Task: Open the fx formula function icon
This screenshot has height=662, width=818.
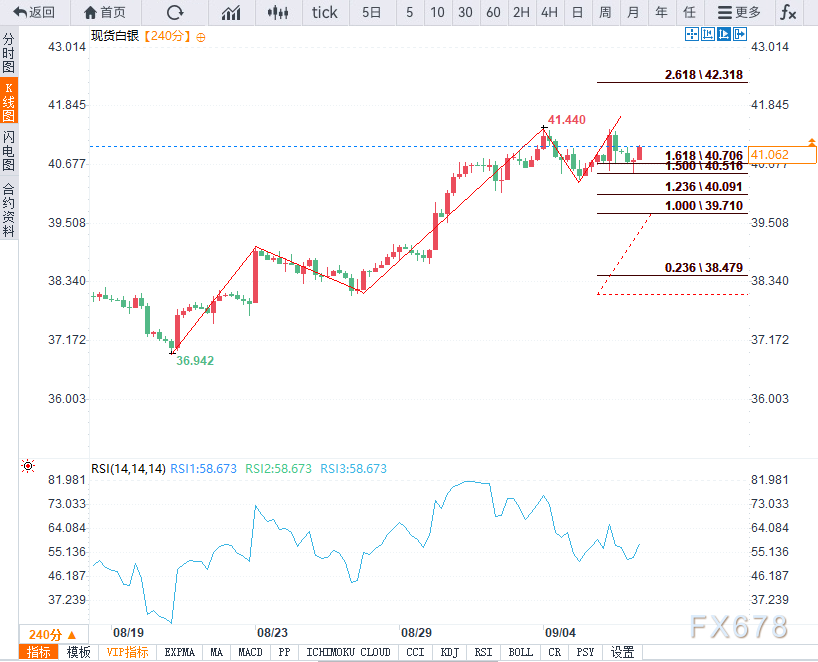Action: coord(789,13)
